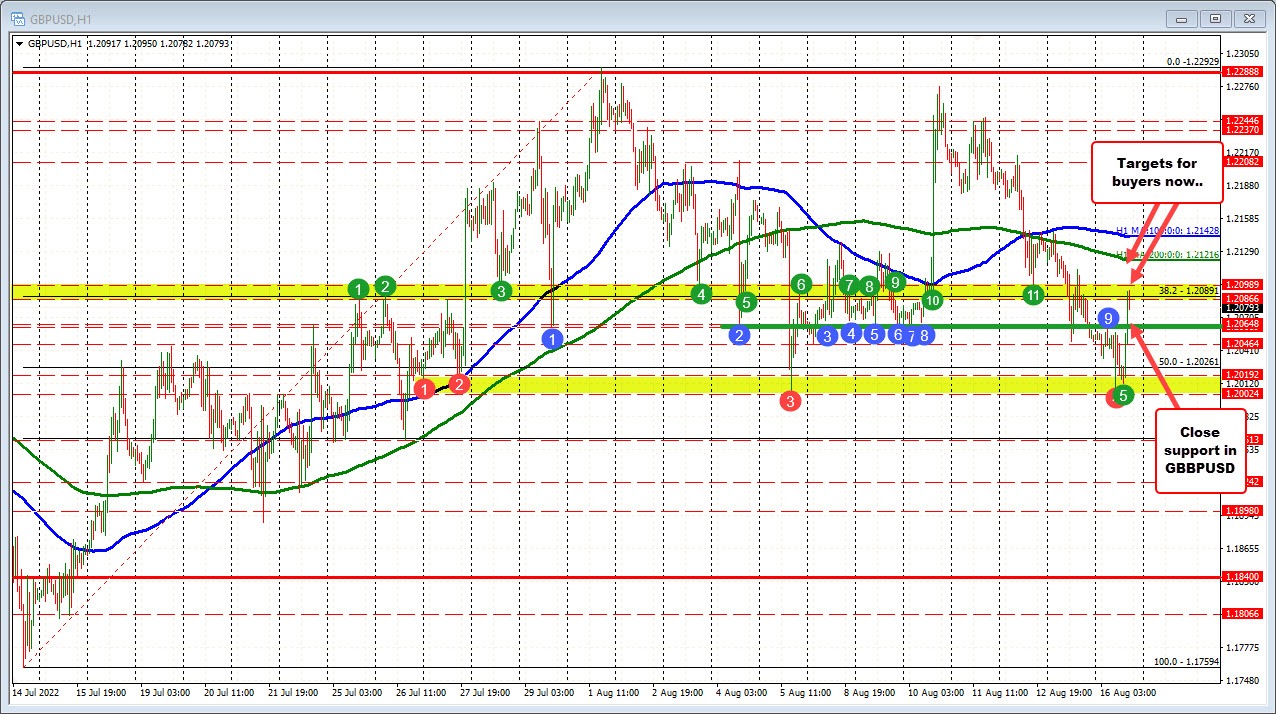Expand the OHLC quote dropdown arrow
The image size is (1276, 714).
20,43
